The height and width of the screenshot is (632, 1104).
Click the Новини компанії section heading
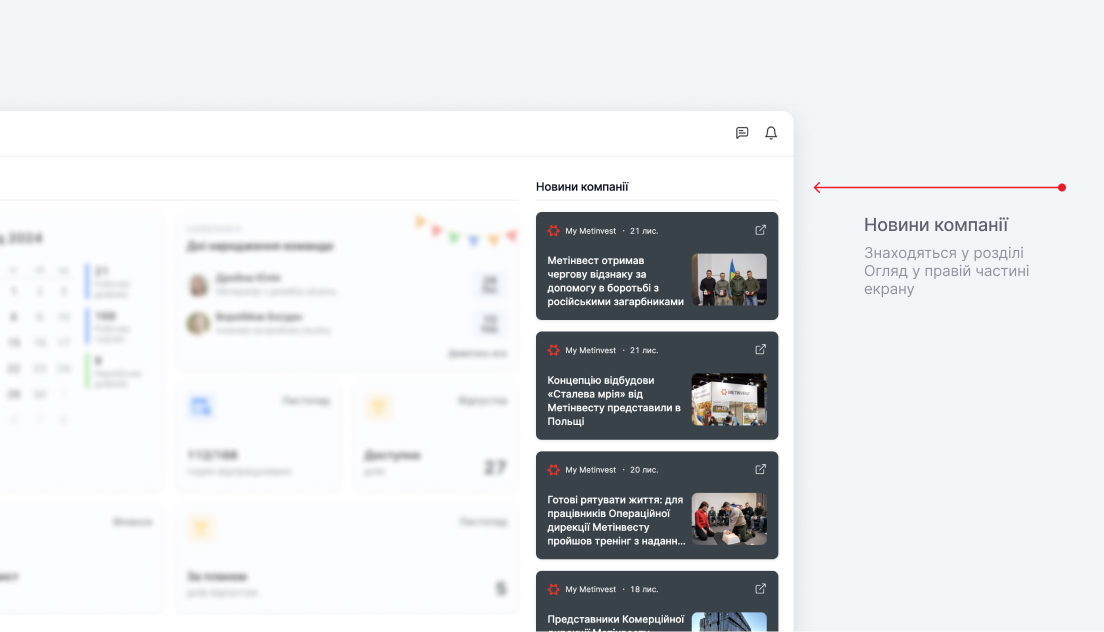pyautogui.click(x=582, y=187)
